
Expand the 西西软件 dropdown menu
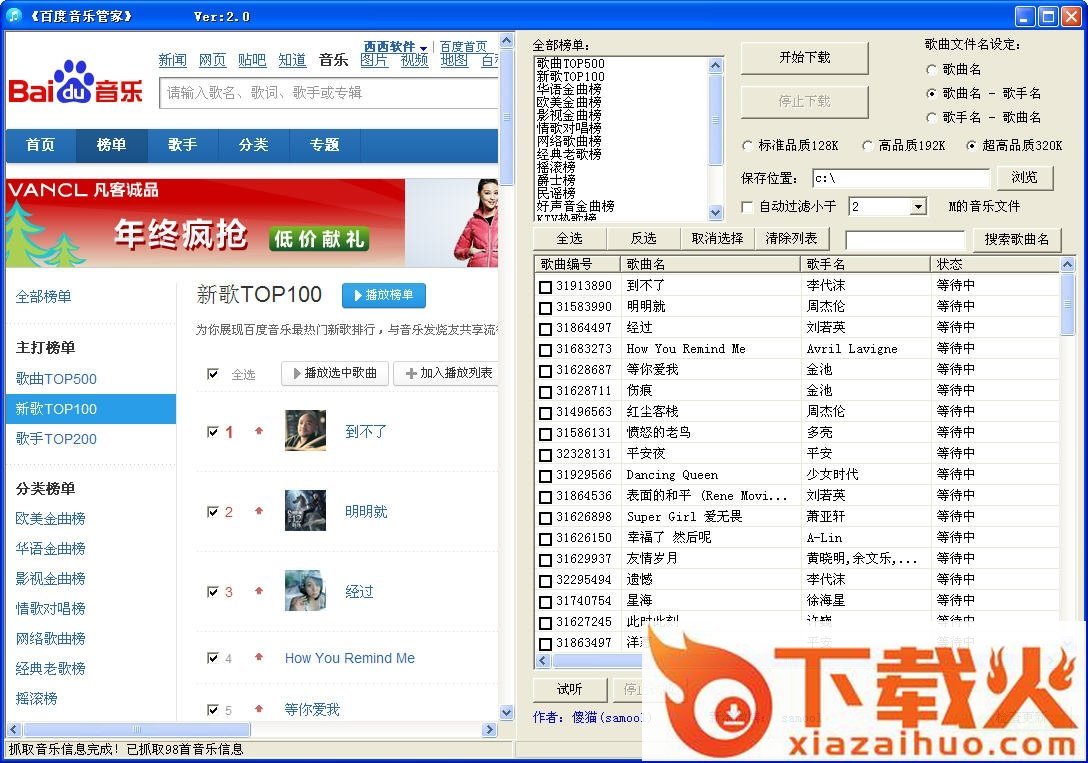[423, 49]
